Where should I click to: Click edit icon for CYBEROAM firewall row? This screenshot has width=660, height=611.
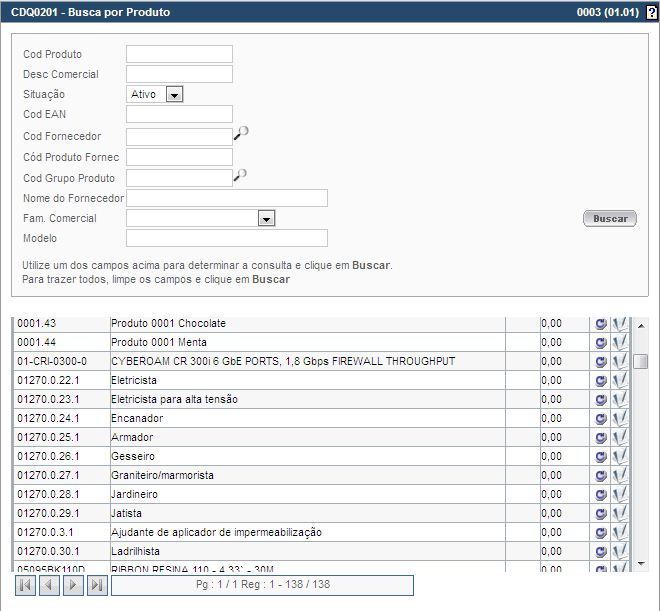point(620,361)
